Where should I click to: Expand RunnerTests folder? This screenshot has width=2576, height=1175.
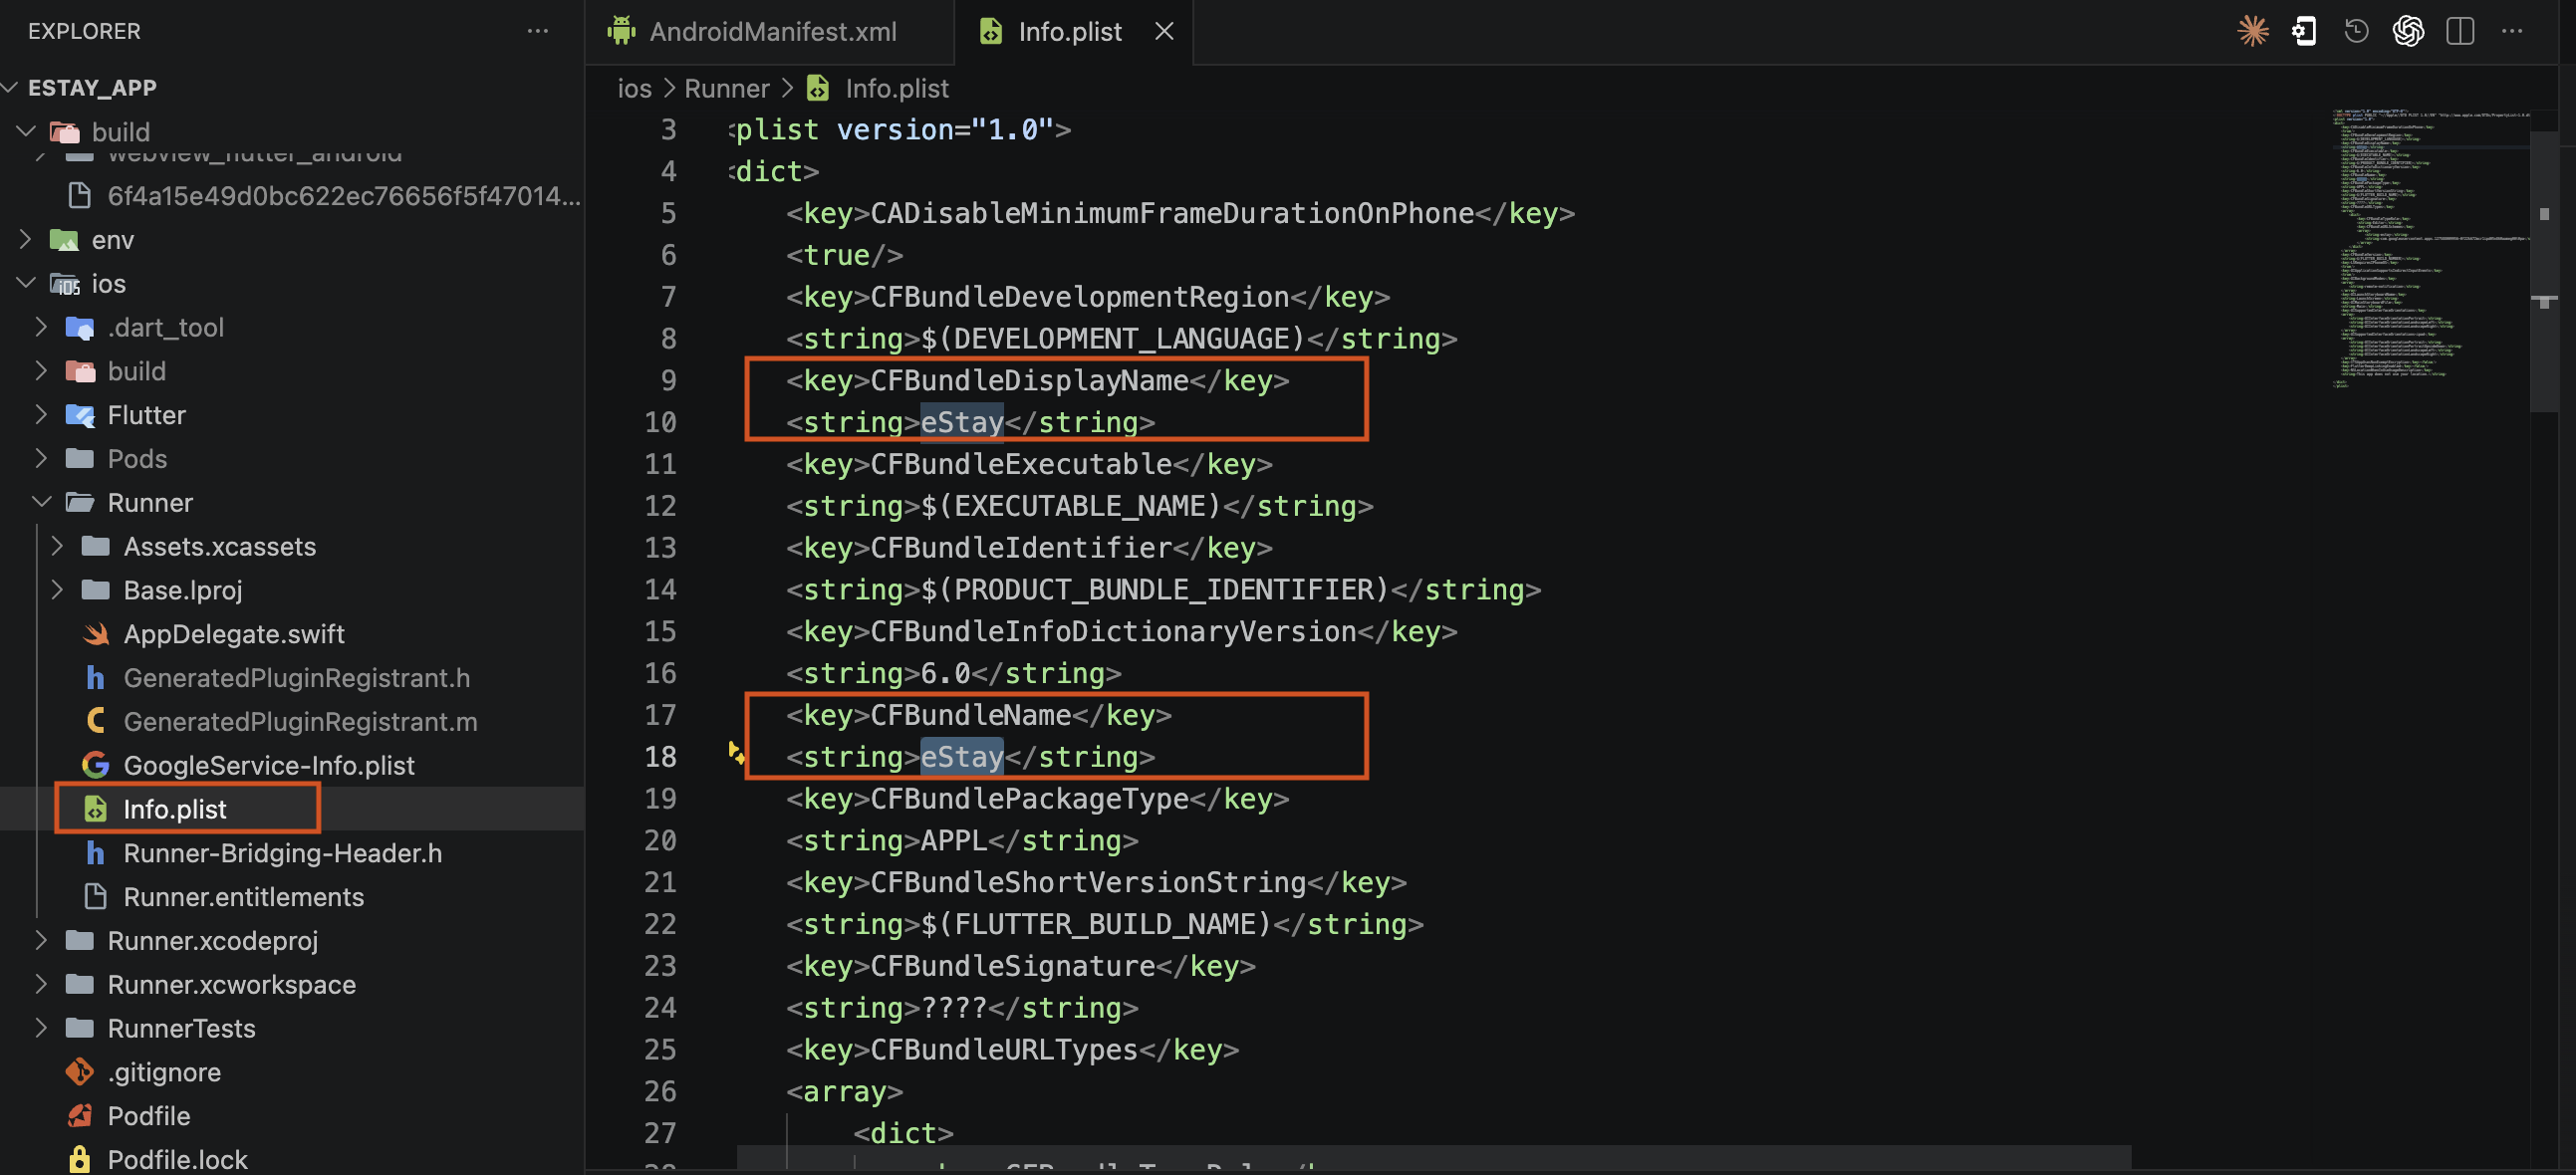[x=41, y=1028]
